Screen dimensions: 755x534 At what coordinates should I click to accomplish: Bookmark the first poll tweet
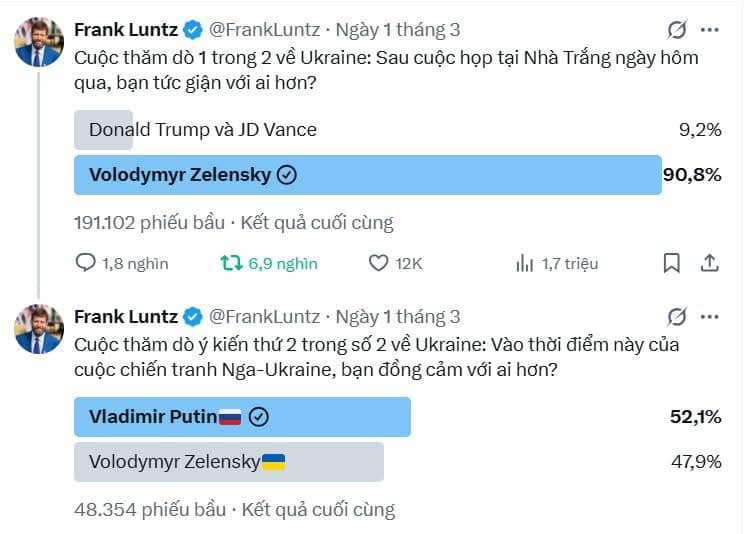(672, 263)
